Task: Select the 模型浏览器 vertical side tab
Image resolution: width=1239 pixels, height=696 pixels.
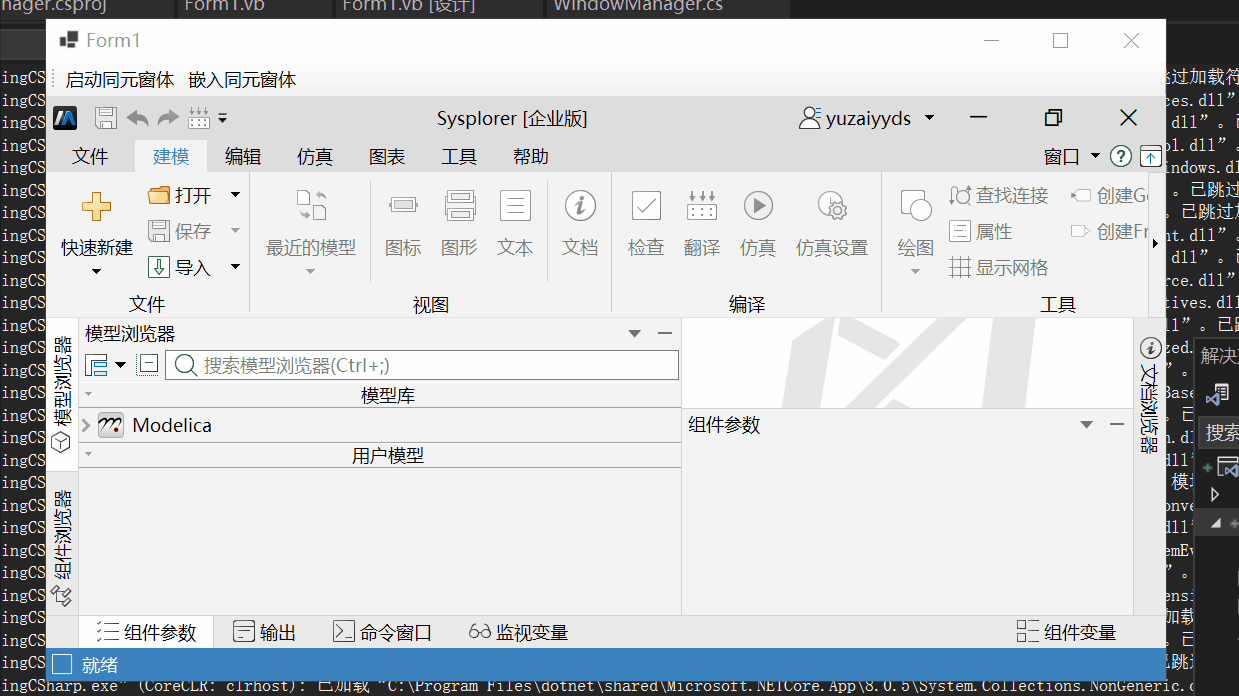Action: 62,394
